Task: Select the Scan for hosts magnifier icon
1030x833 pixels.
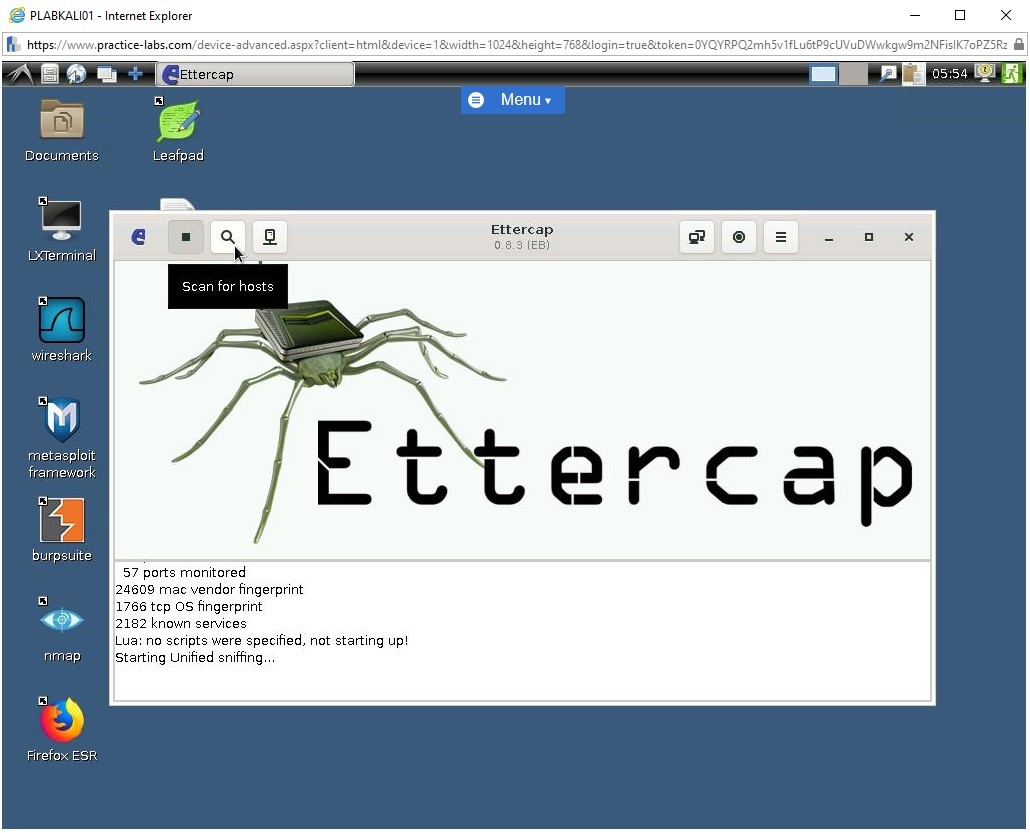Action: click(228, 237)
